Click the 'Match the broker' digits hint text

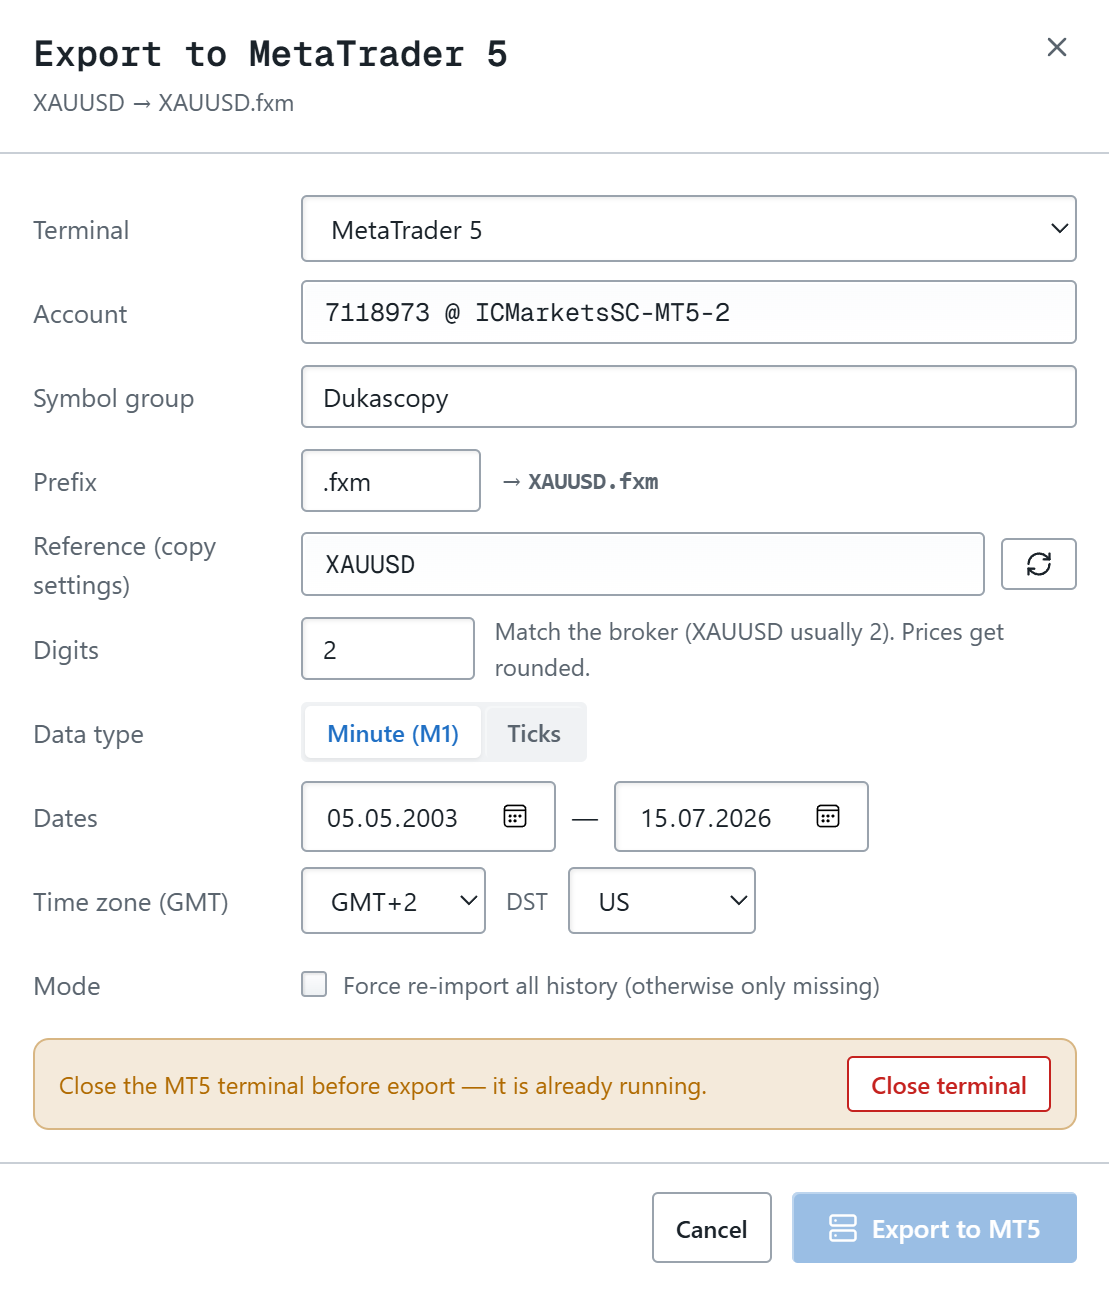[x=749, y=649]
